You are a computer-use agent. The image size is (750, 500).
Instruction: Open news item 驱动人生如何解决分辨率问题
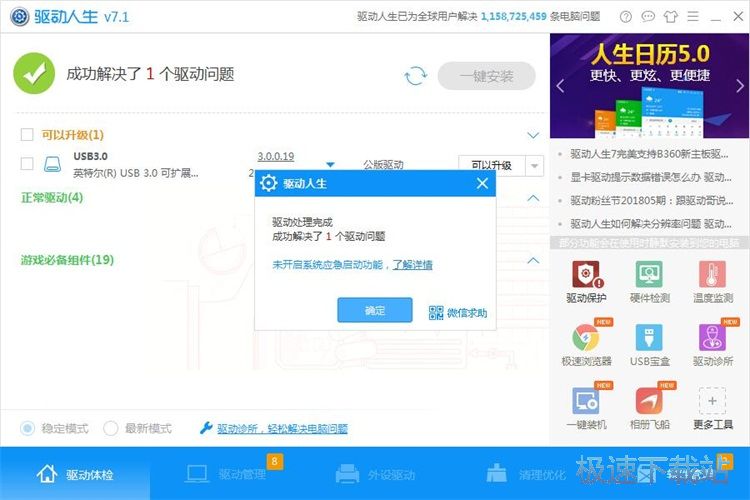(x=651, y=223)
